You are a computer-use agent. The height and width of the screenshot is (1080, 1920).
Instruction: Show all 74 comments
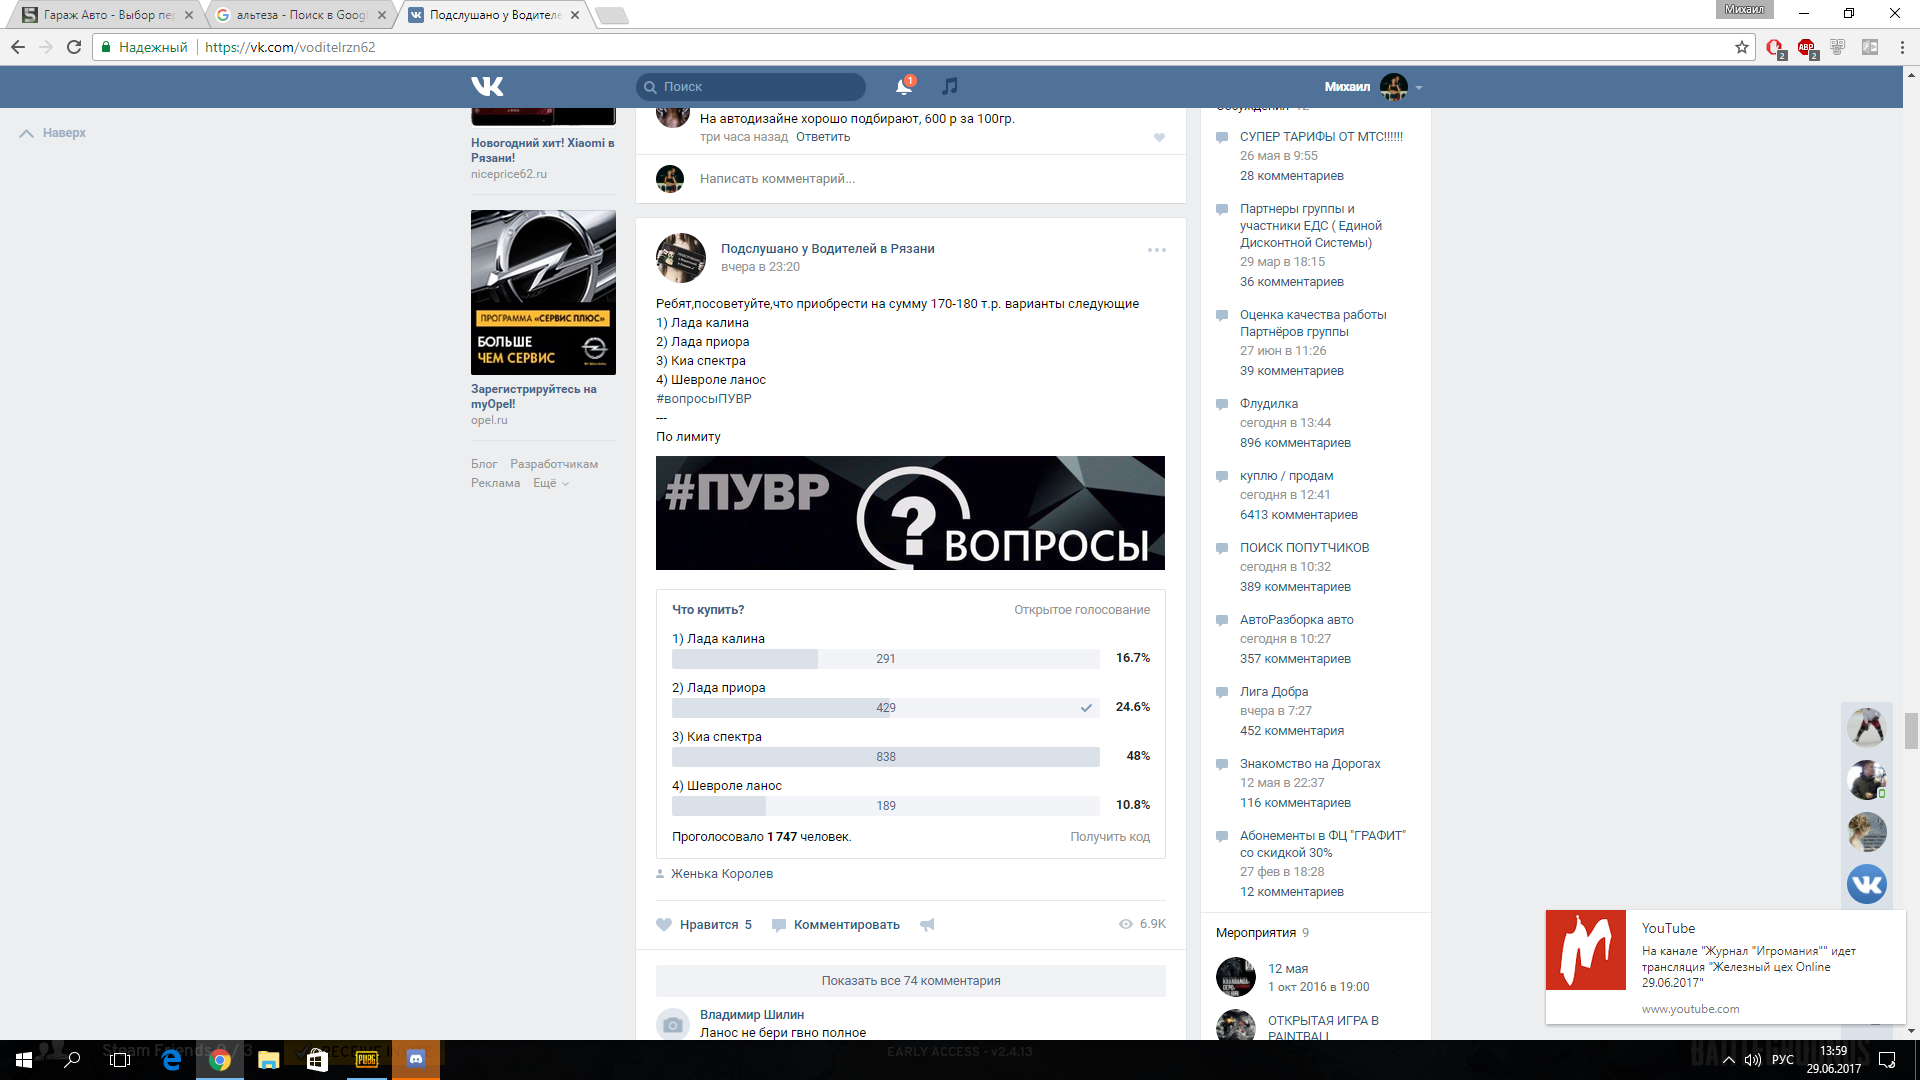pyautogui.click(x=910, y=980)
